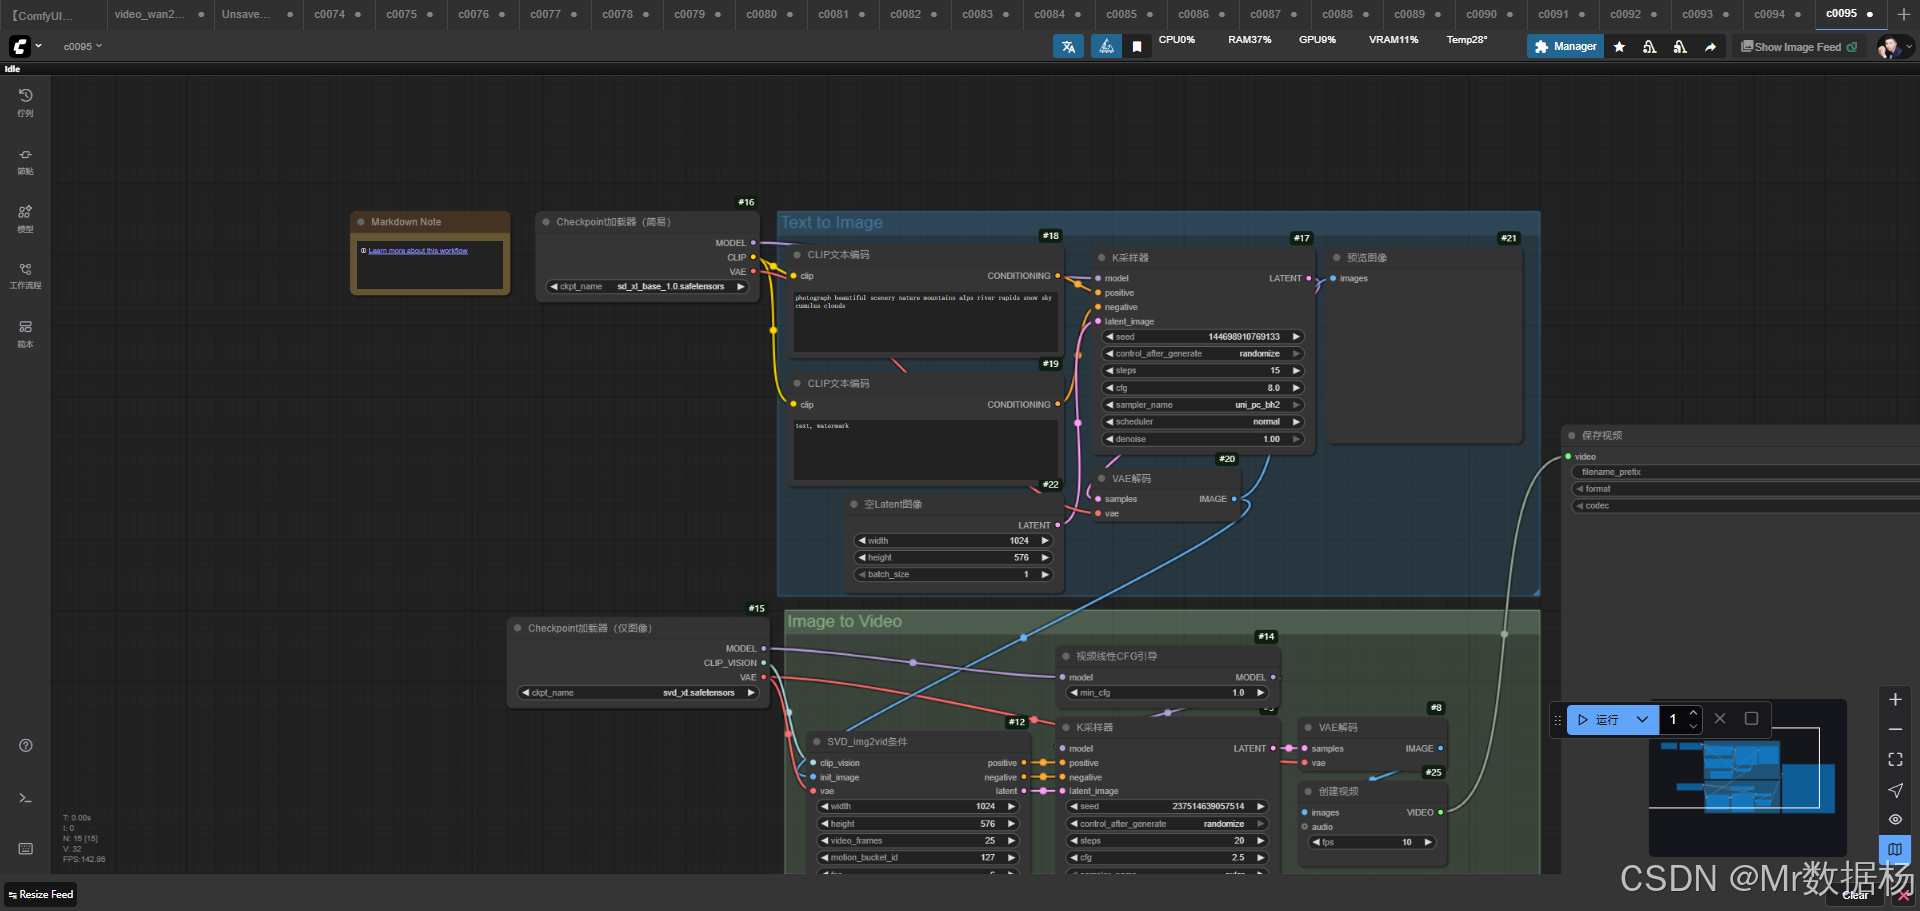Click the negative prompt text box in node #19
The height and width of the screenshot is (911, 1920).
point(925,450)
